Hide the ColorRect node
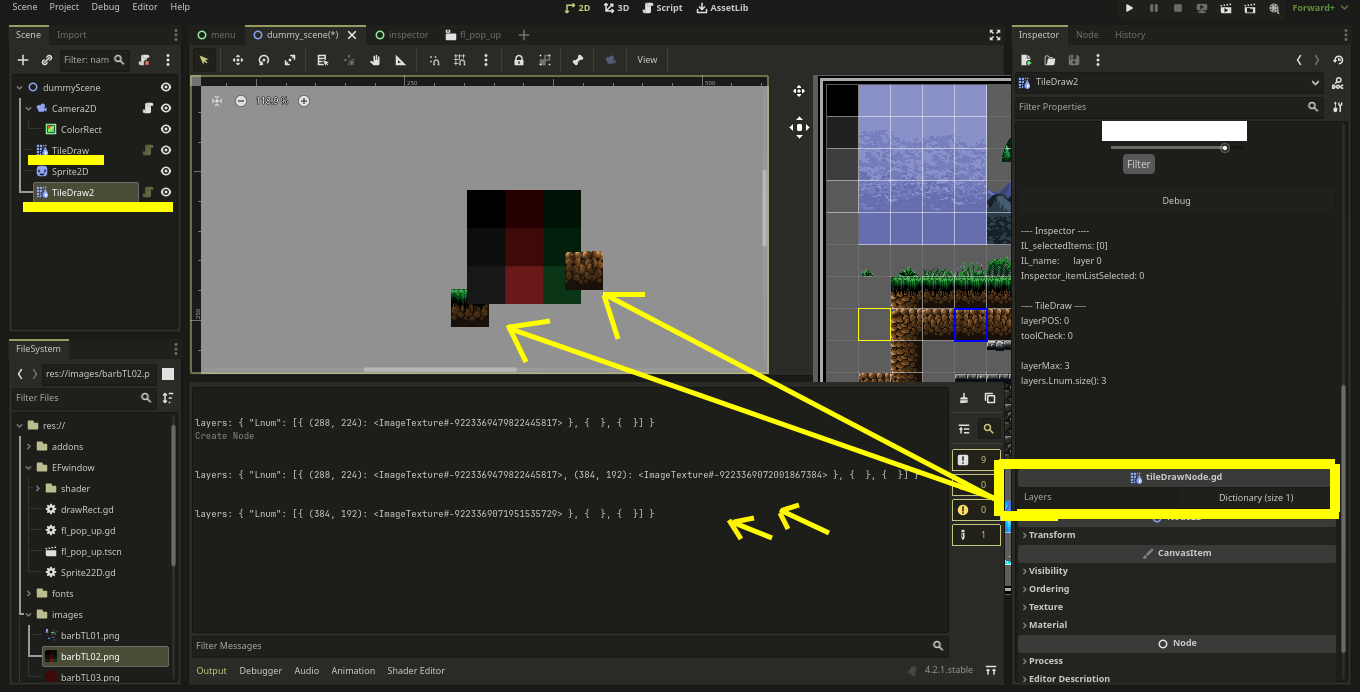This screenshot has width=1360, height=692. tap(166, 129)
